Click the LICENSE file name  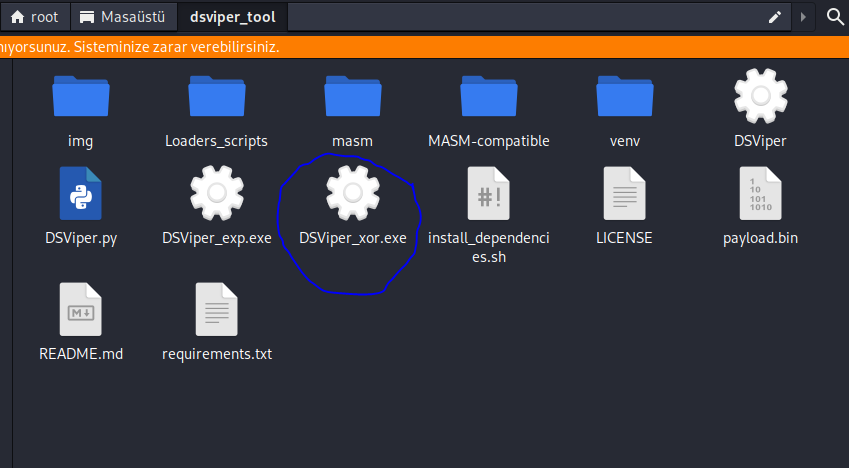click(x=625, y=238)
